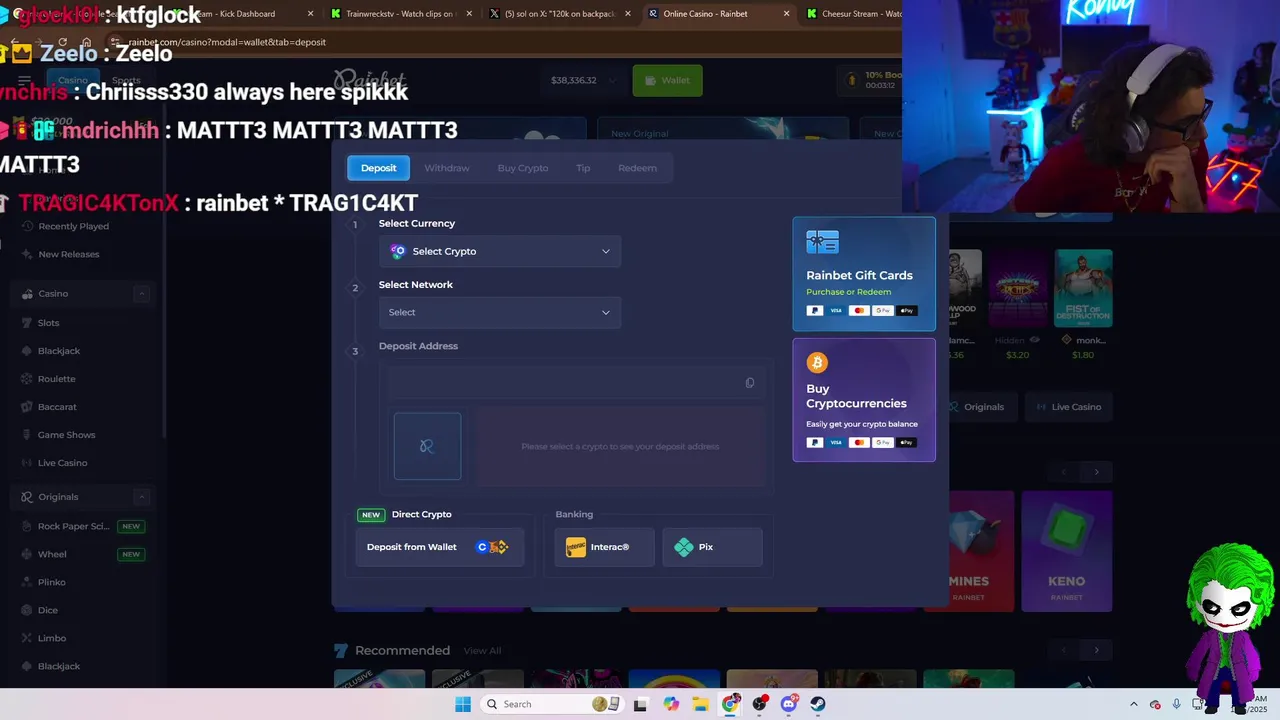Click next arrow above Mines and Keno
This screenshot has width=1280, height=720.
1097,472
